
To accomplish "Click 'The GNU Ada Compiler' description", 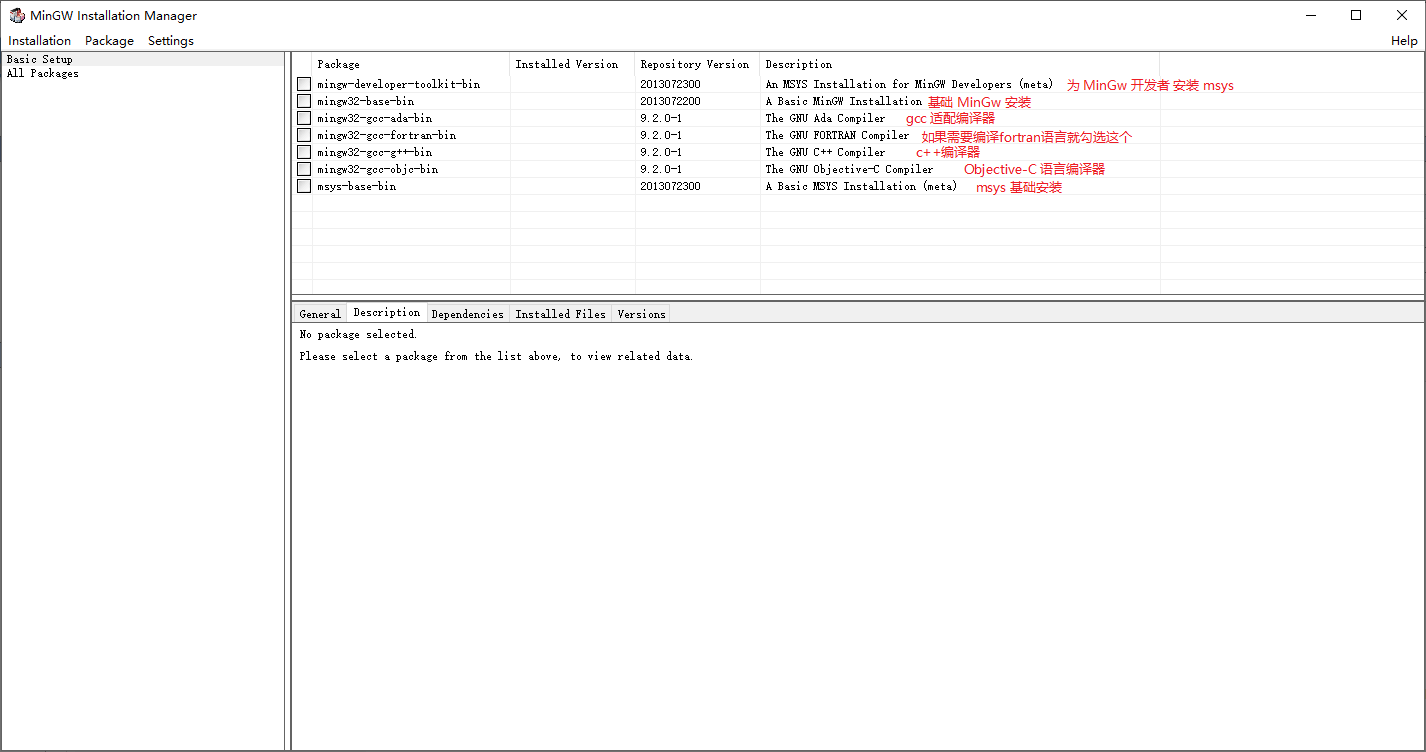I will (826, 118).
